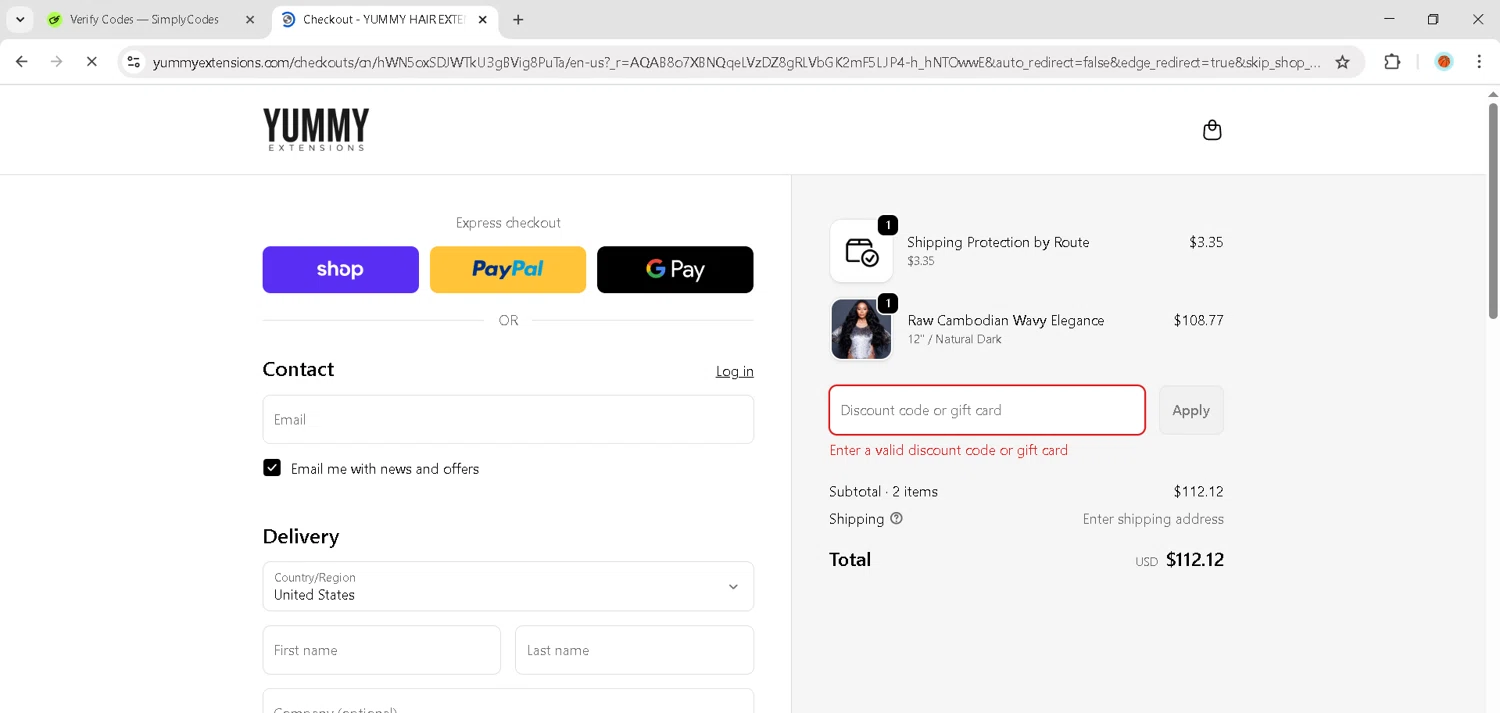Click the browser back arrow
Screen dimensions: 1500x713
coord(22,62)
